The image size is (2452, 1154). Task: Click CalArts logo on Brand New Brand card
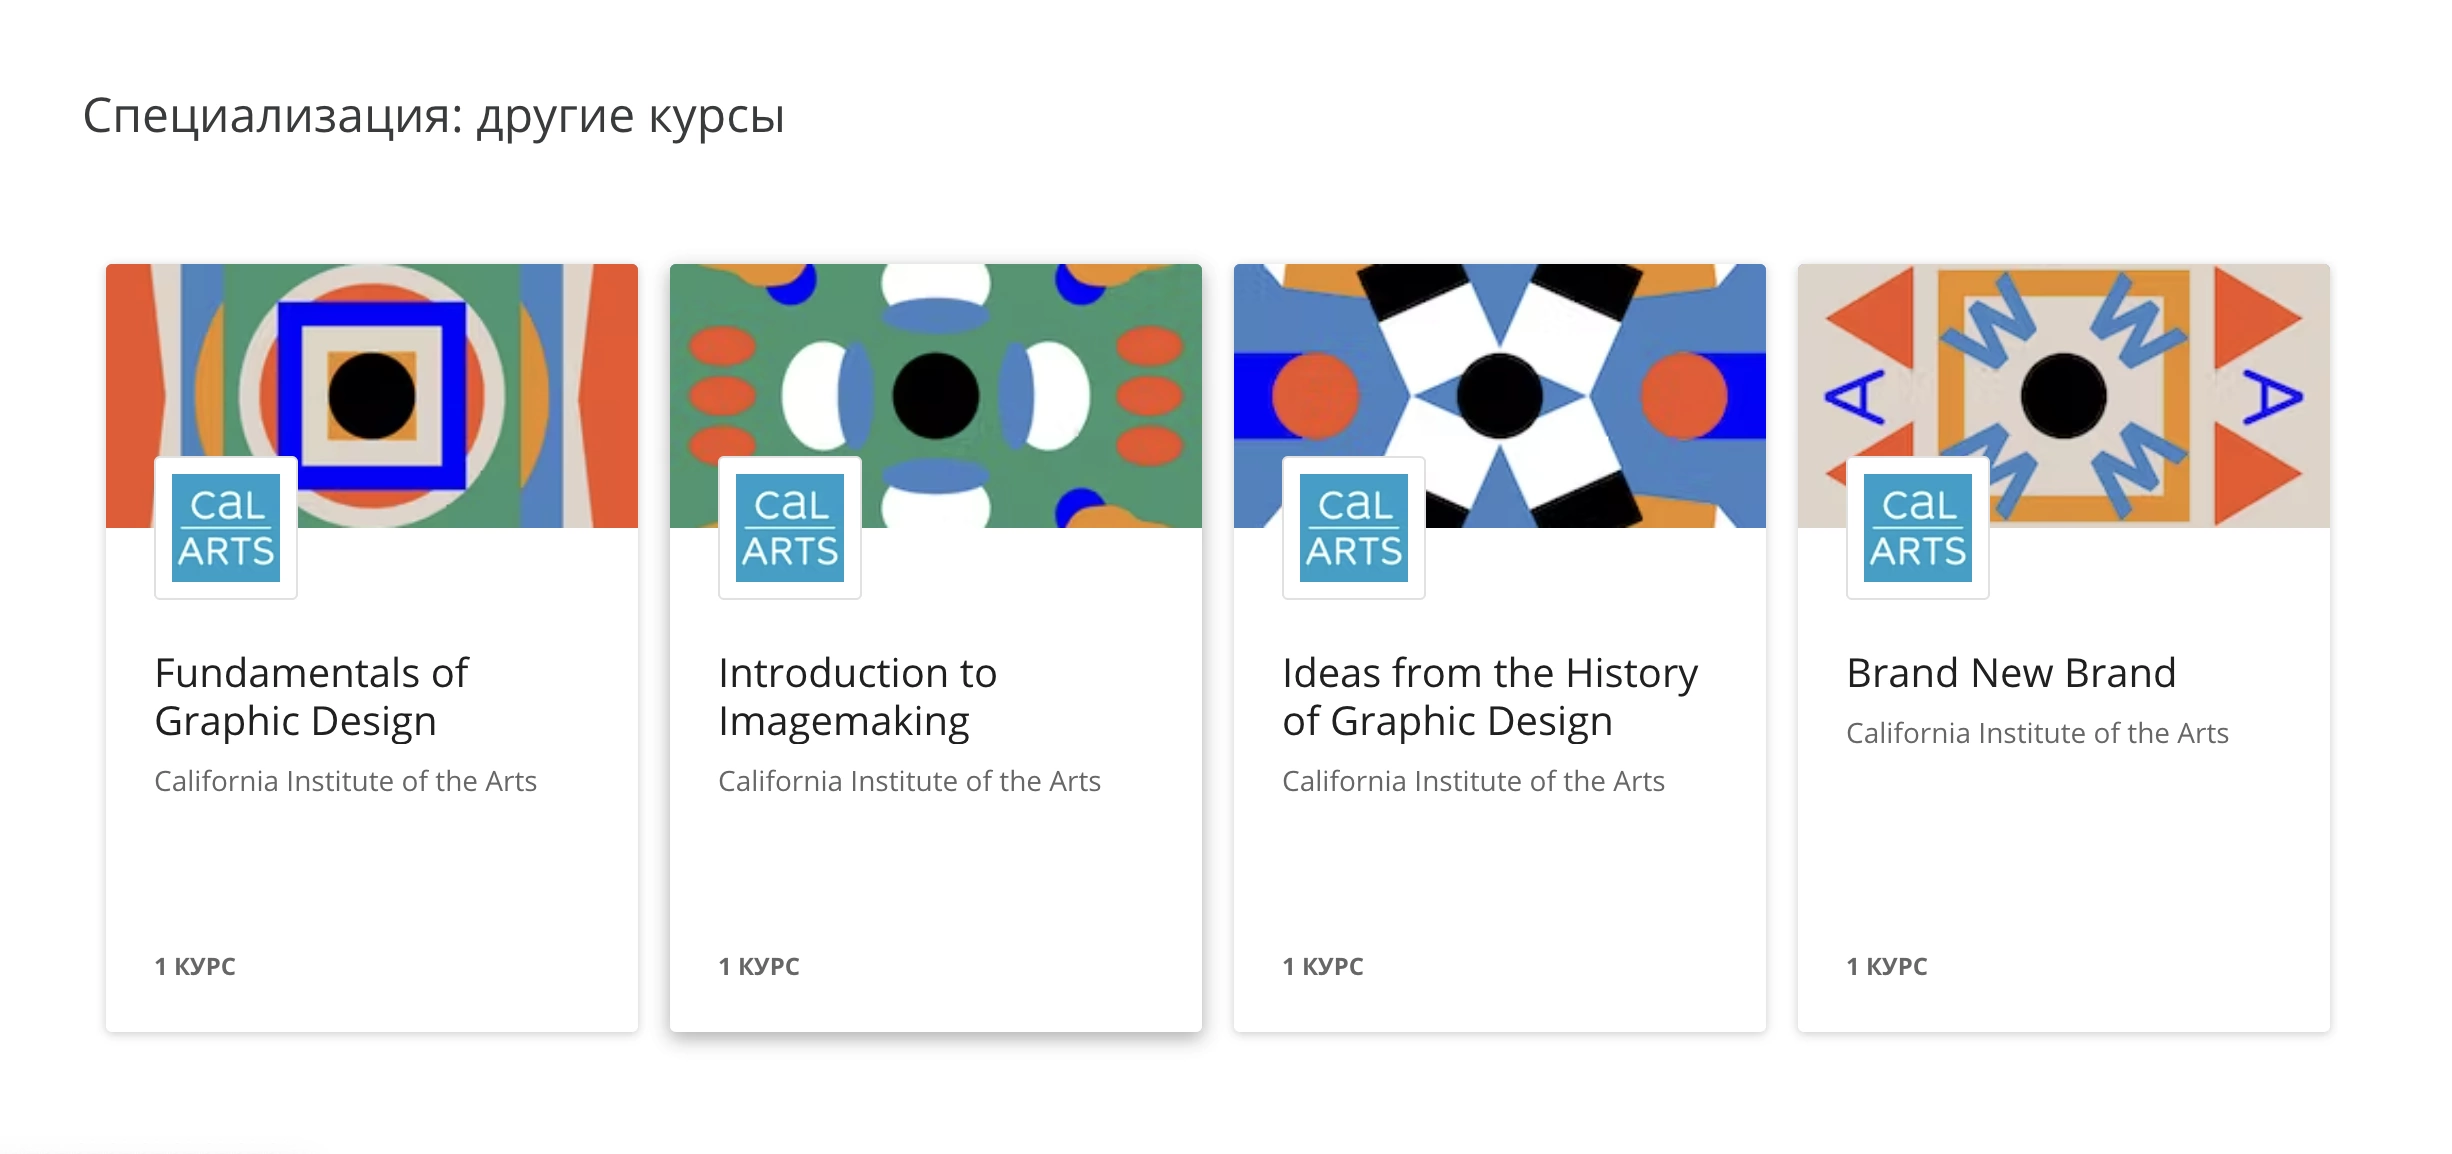coord(1918,528)
